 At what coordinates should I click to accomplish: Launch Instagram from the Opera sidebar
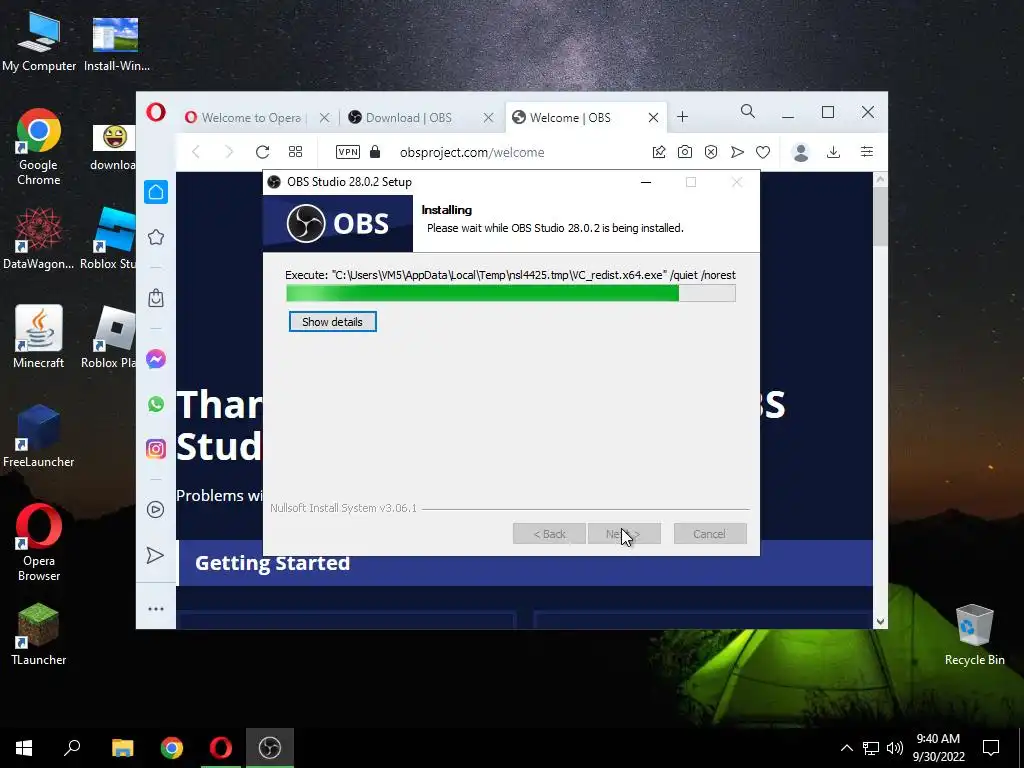(156, 449)
